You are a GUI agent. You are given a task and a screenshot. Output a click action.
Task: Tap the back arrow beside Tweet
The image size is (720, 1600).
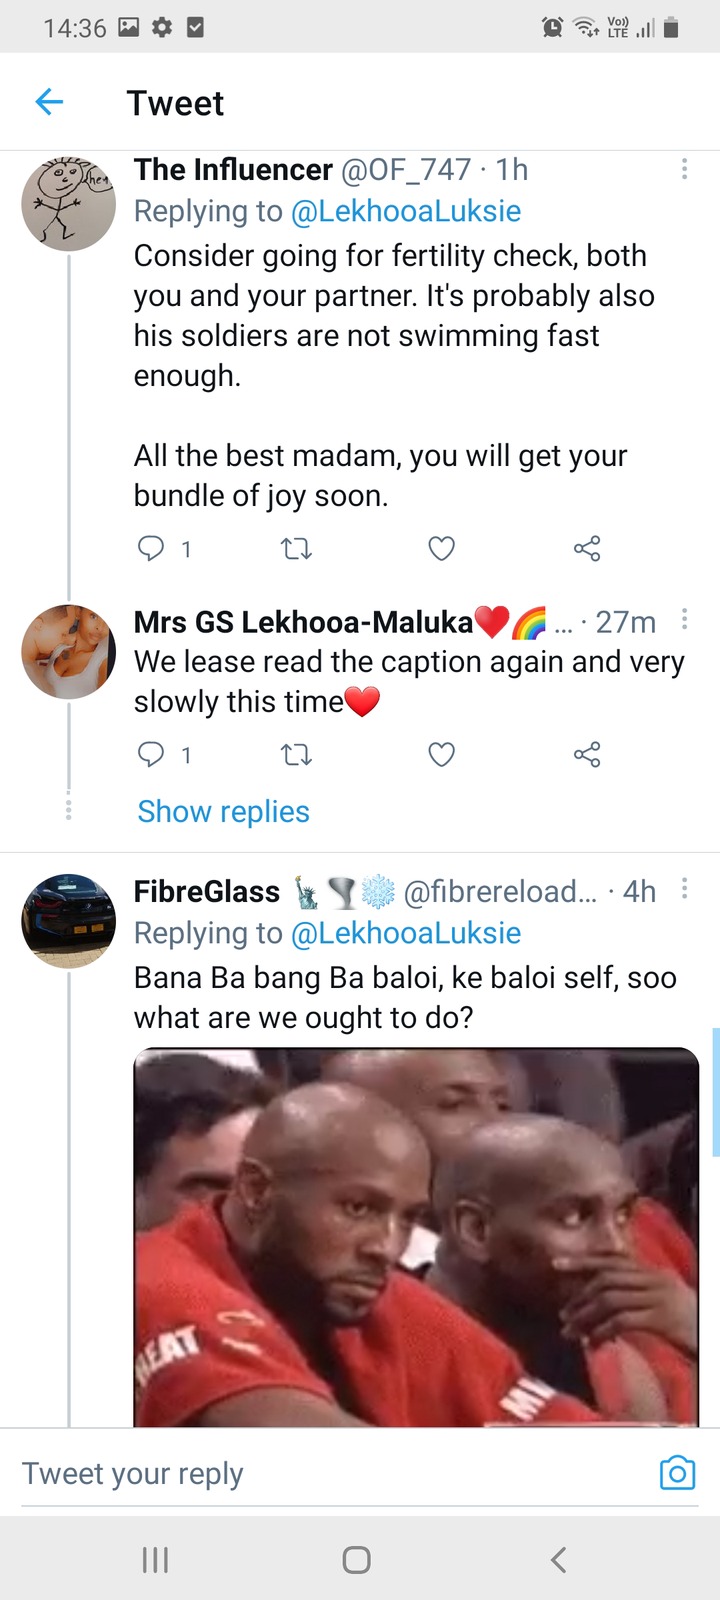point(49,101)
